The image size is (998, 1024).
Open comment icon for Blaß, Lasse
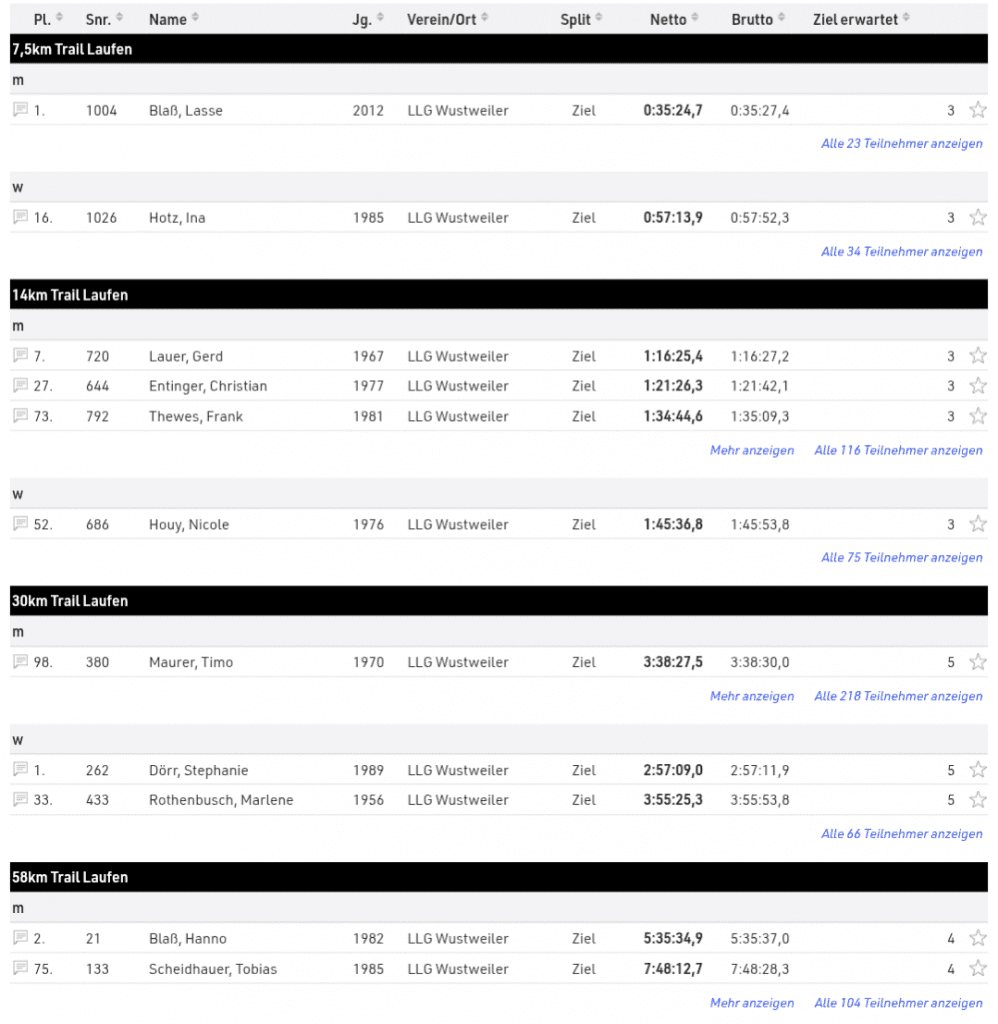pyautogui.click(x=20, y=110)
